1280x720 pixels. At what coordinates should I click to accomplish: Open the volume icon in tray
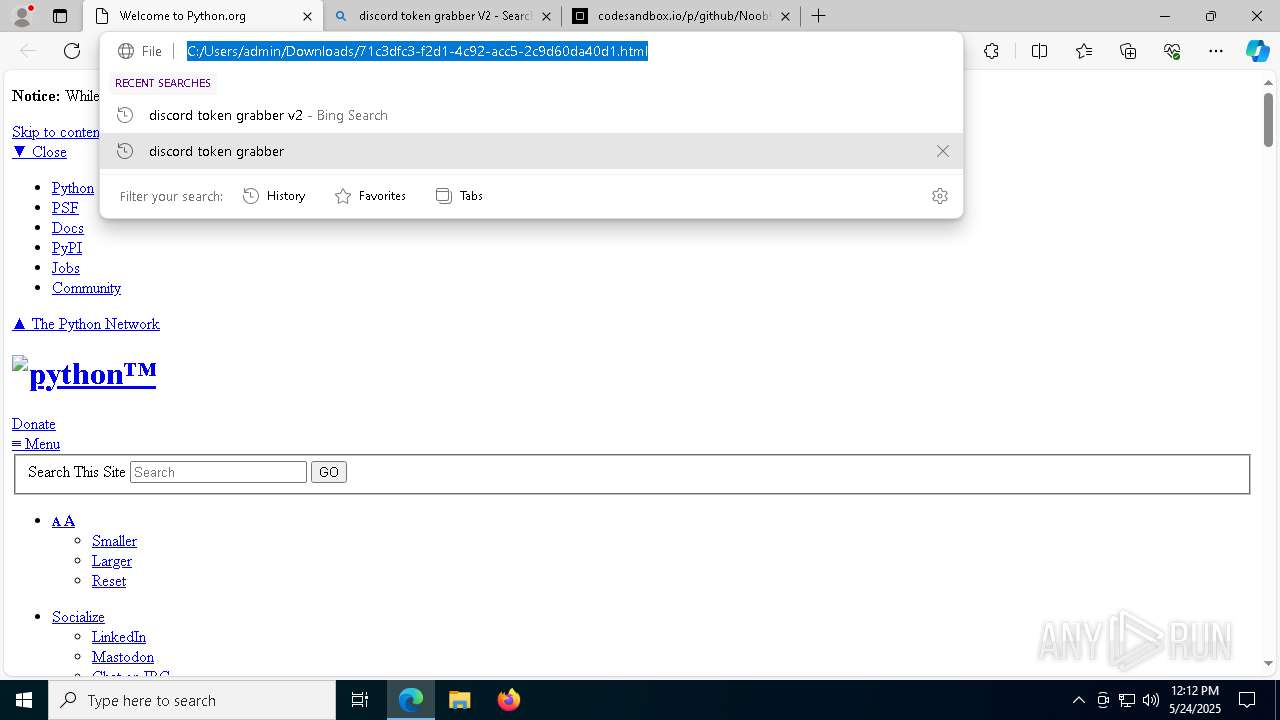click(x=1150, y=700)
